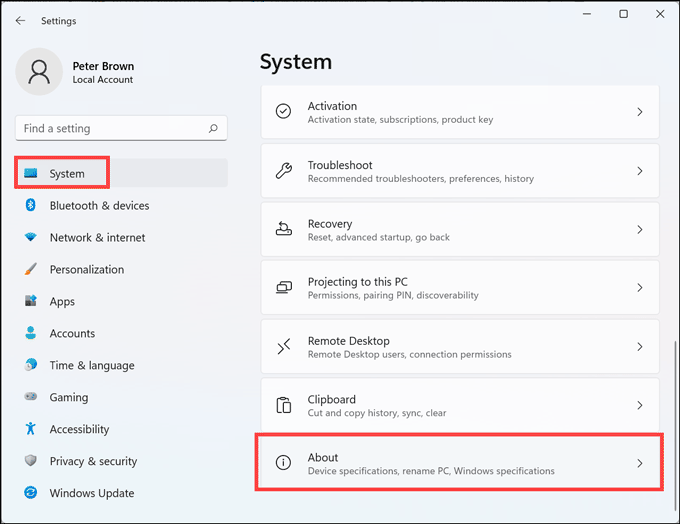Open the Remote Desktop title
The image size is (680, 524).
point(349,341)
